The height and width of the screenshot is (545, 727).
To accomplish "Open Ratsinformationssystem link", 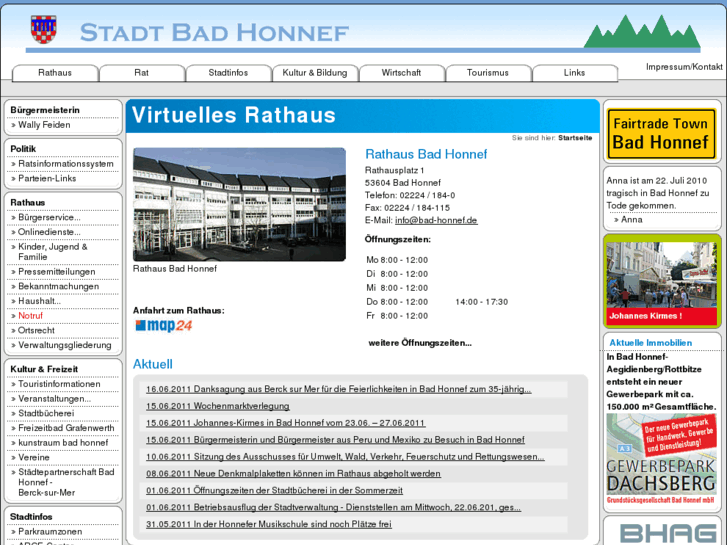I will pos(65,164).
